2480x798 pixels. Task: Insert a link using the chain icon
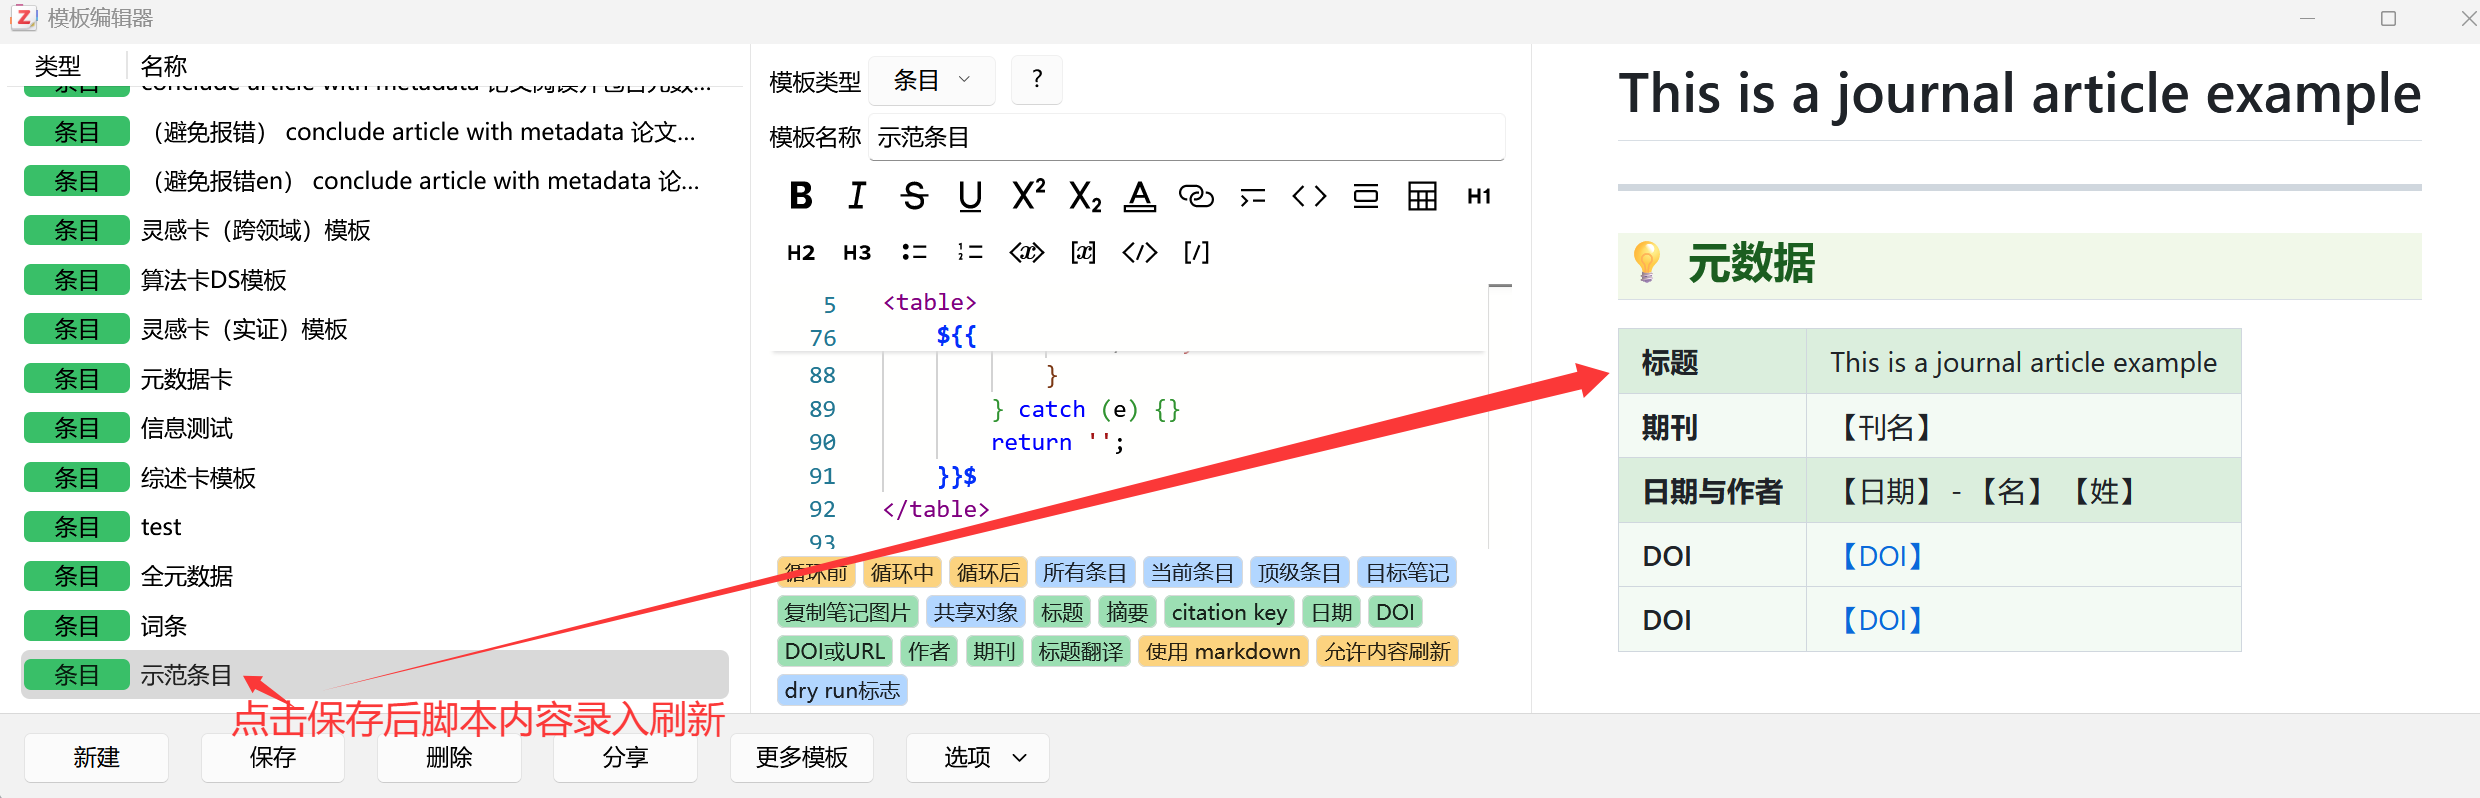click(x=1196, y=196)
